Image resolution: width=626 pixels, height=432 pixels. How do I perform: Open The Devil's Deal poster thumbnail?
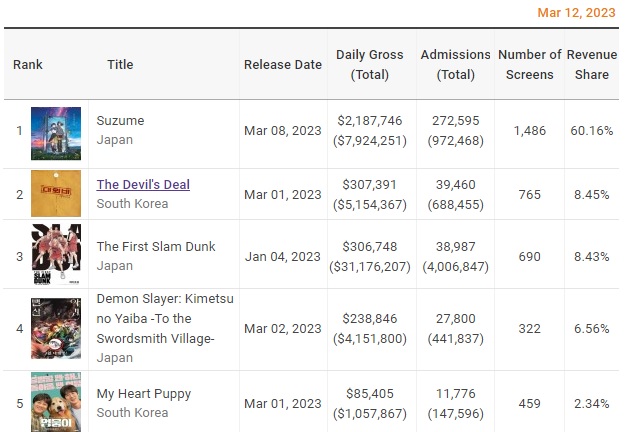(x=56, y=194)
